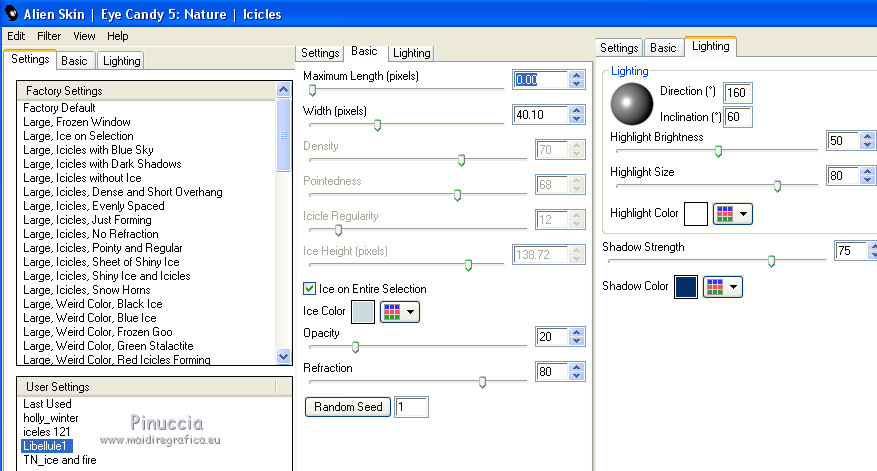877x471 pixels.
Task: Select Large, Frozen Window preset
Action: pos(77,122)
